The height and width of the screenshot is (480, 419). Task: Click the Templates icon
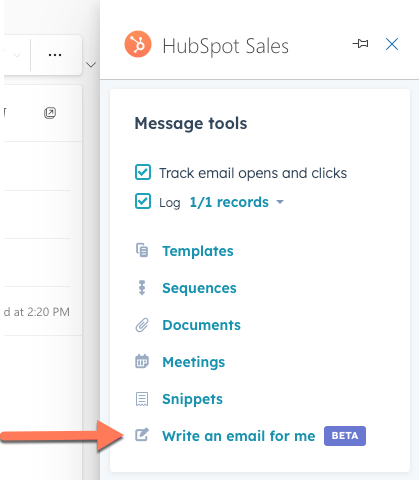pos(142,251)
